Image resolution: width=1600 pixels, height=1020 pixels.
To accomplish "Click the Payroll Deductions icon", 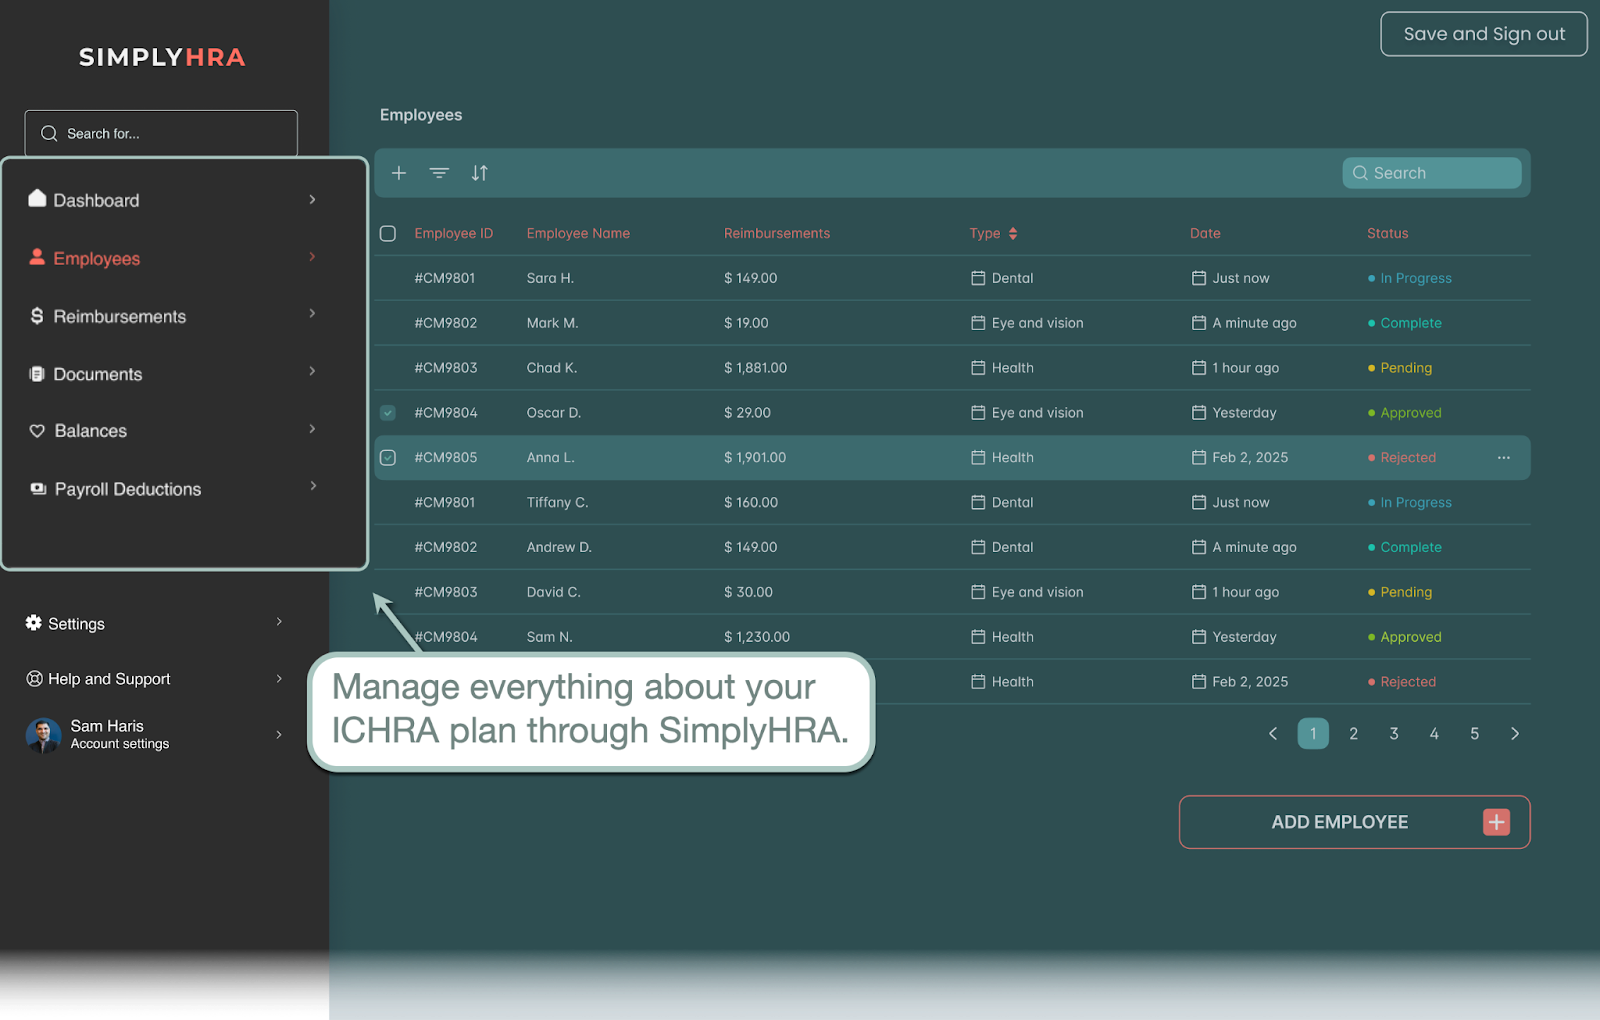I will [x=38, y=489].
